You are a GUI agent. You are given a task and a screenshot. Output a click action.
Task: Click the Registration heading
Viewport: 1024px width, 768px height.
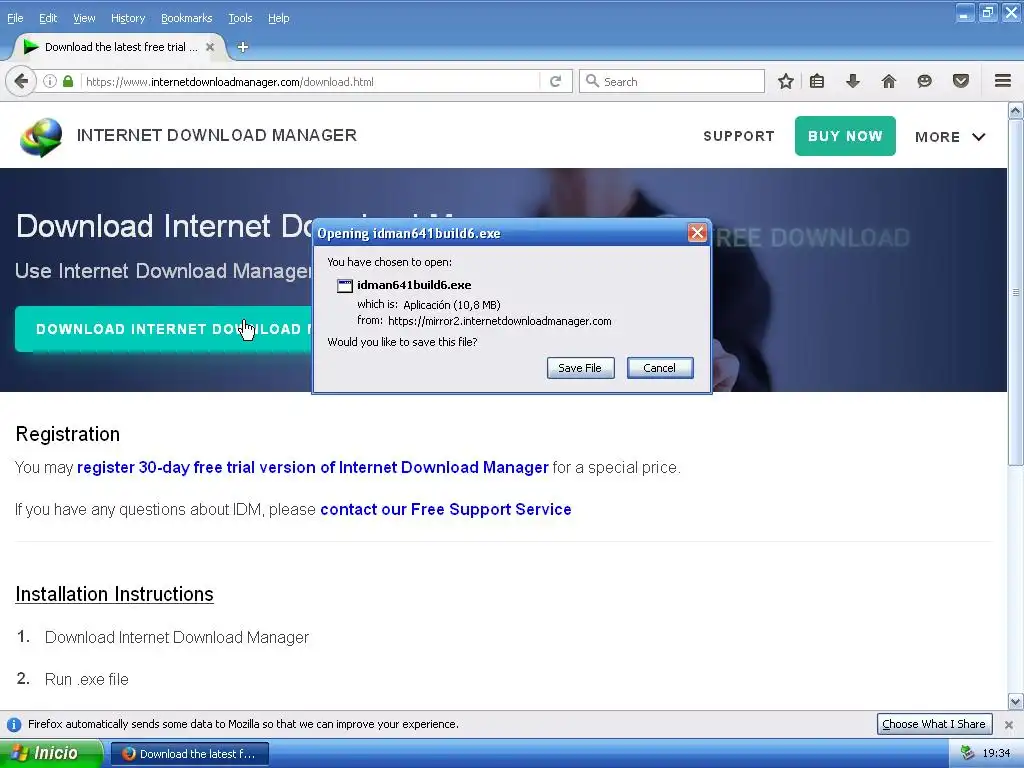[x=68, y=434]
